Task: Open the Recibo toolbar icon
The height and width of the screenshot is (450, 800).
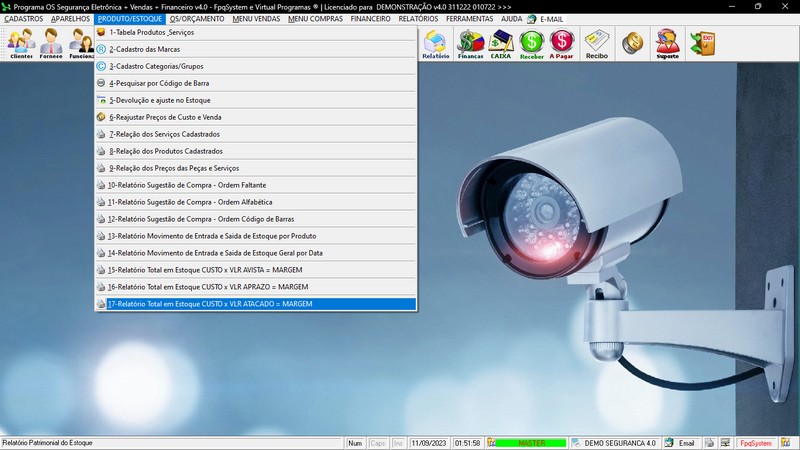Action: click(x=597, y=44)
